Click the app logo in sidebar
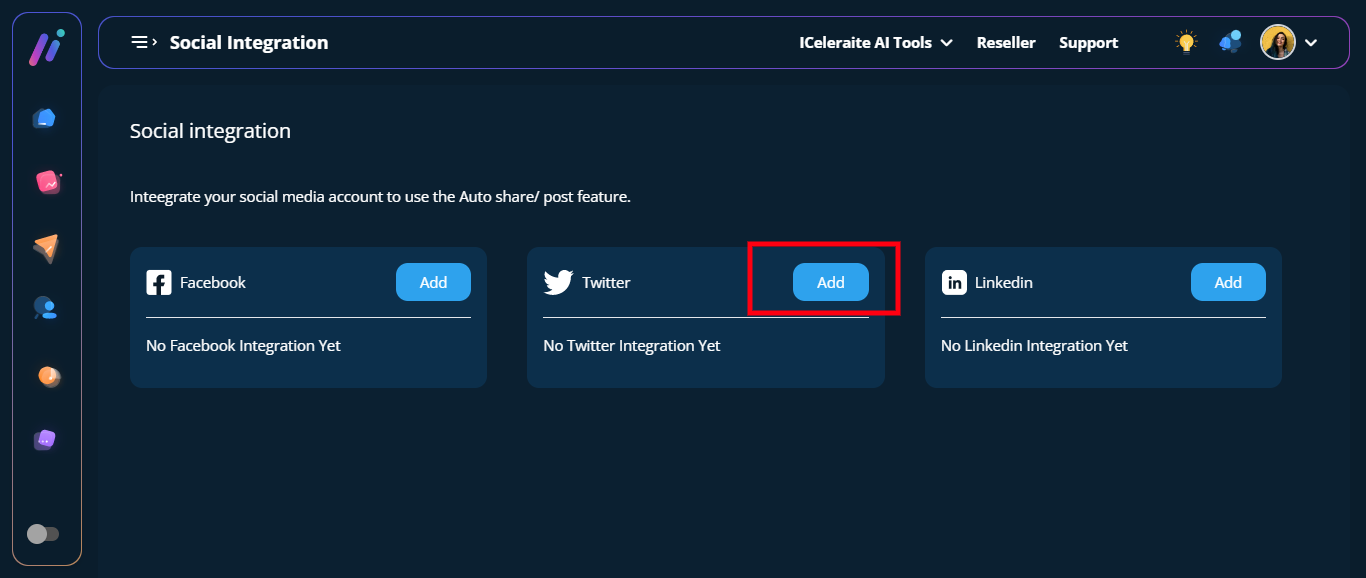This screenshot has width=1366, height=578. click(x=46, y=48)
